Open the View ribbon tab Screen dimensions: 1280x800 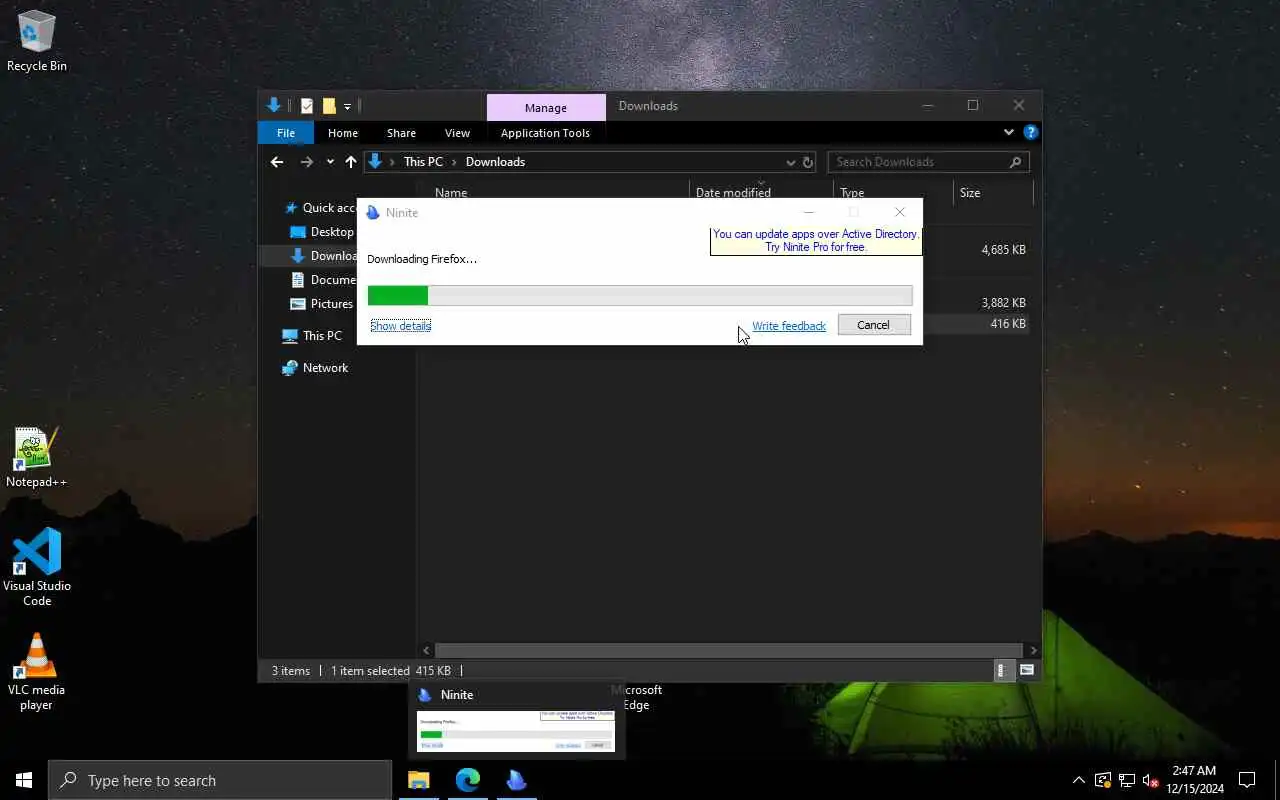(x=457, y=133)
